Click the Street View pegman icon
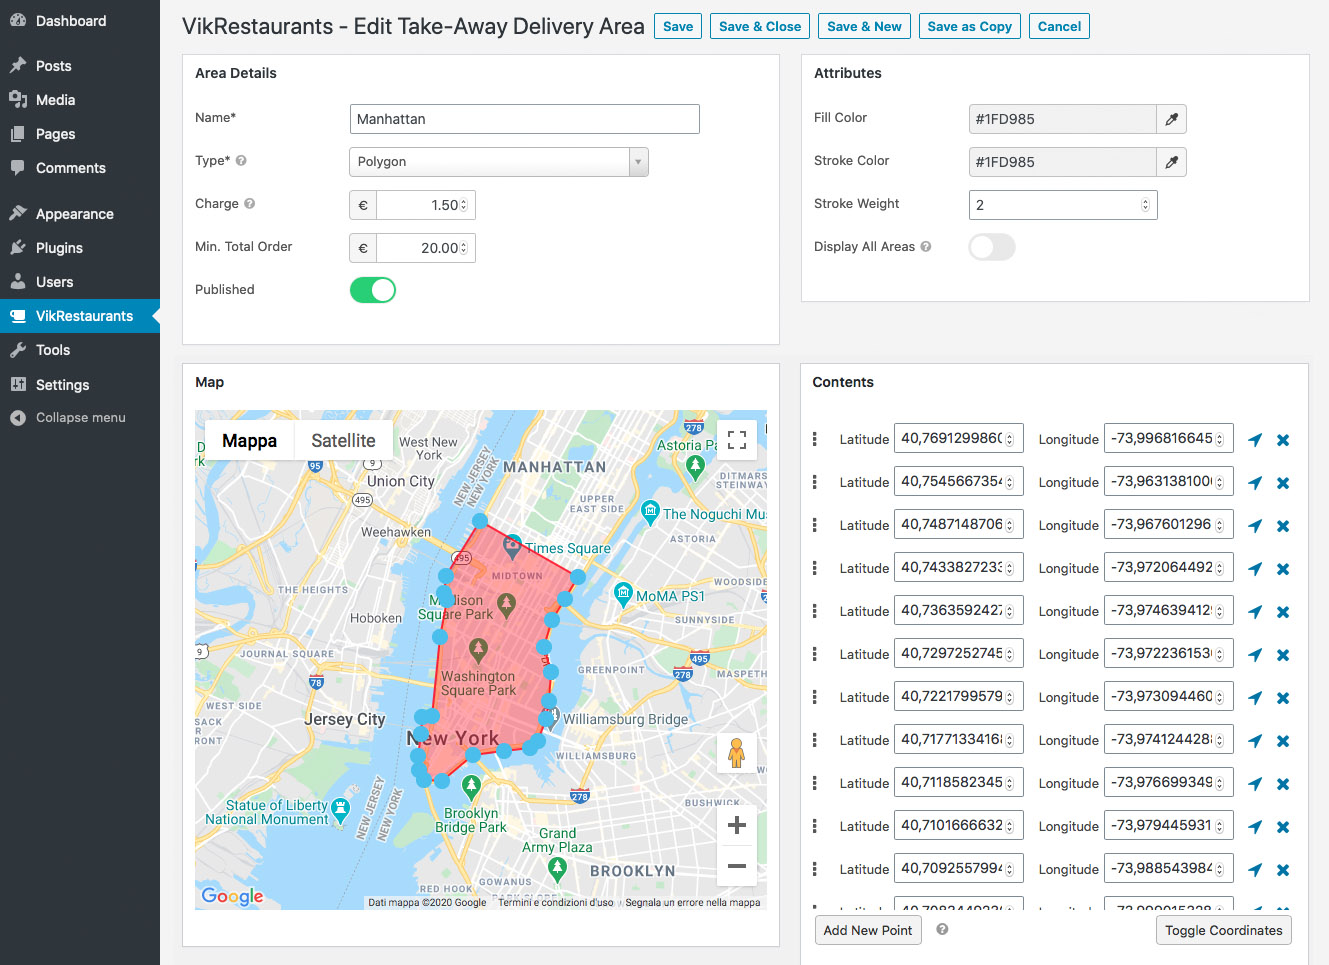The image size is (1329, 965). pyautogui.click(x=737, y=753)
